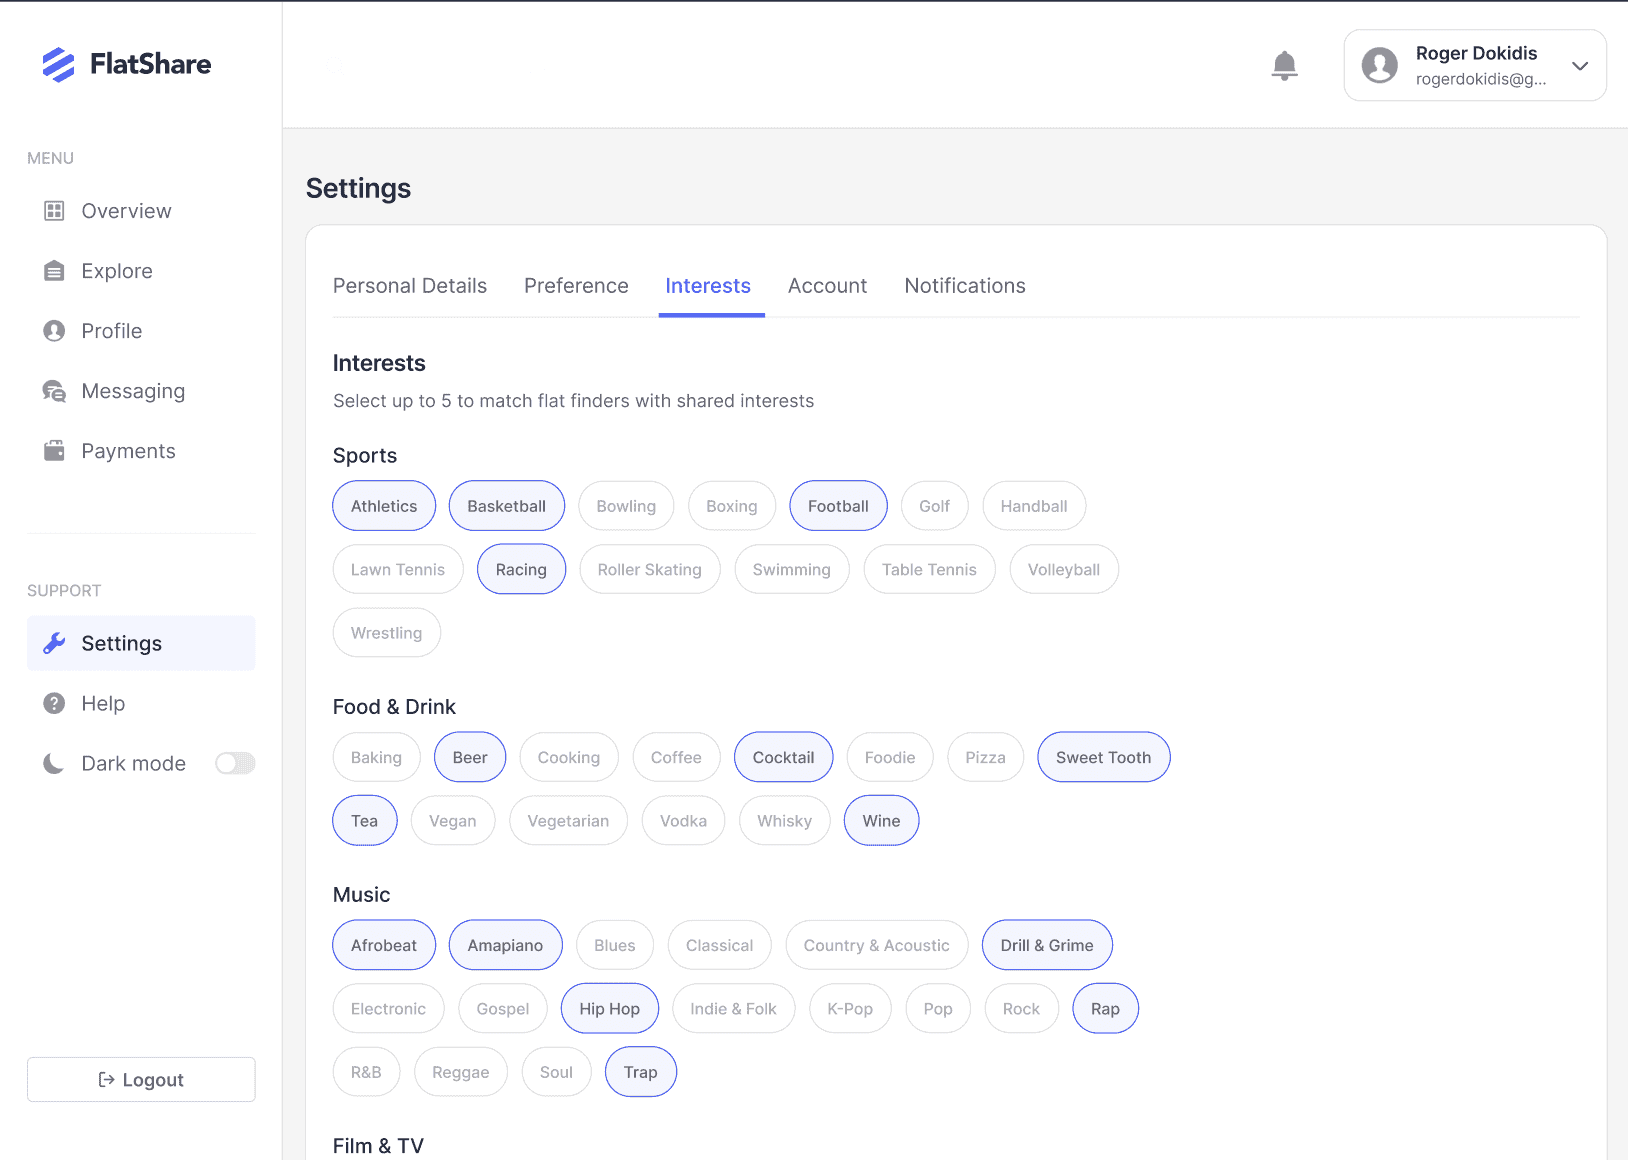The image size is (1628, 1160).
Task: Select the Roller Skating chip
Action: pos(650,569)
